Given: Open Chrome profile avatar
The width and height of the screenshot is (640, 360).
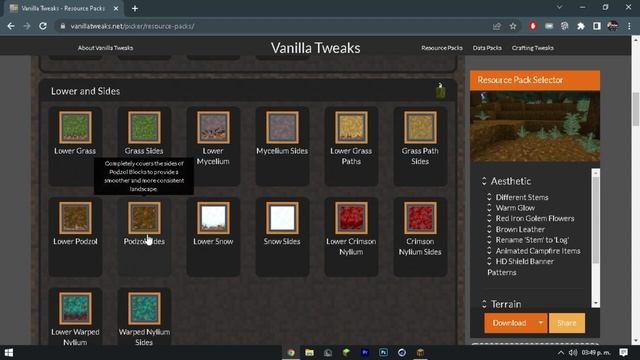Looking at the screenshot, I should 612,26.
